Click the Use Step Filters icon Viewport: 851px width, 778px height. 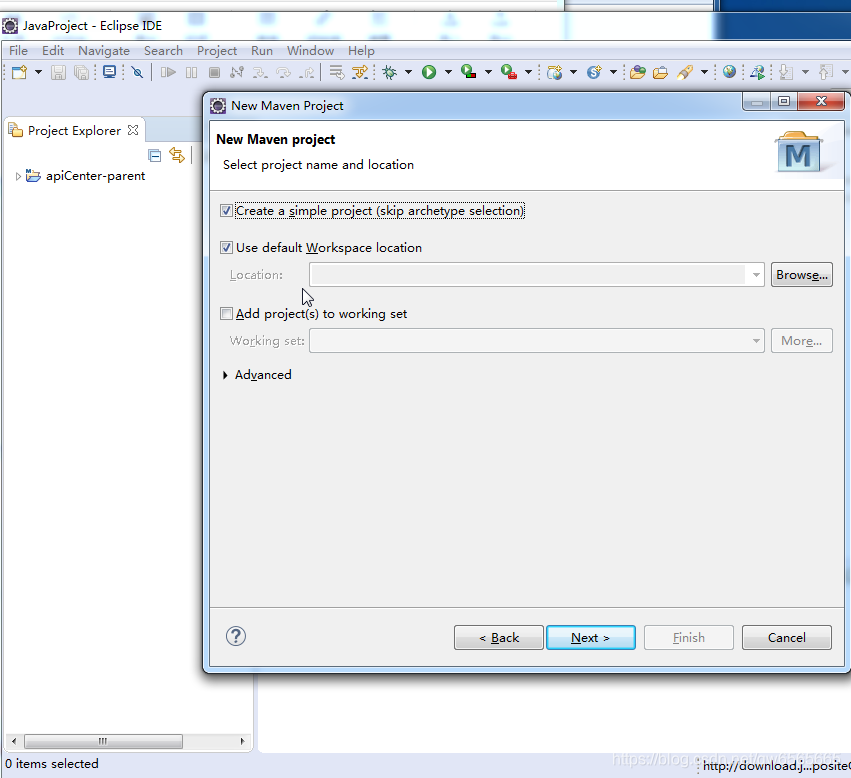coord(360,72)
